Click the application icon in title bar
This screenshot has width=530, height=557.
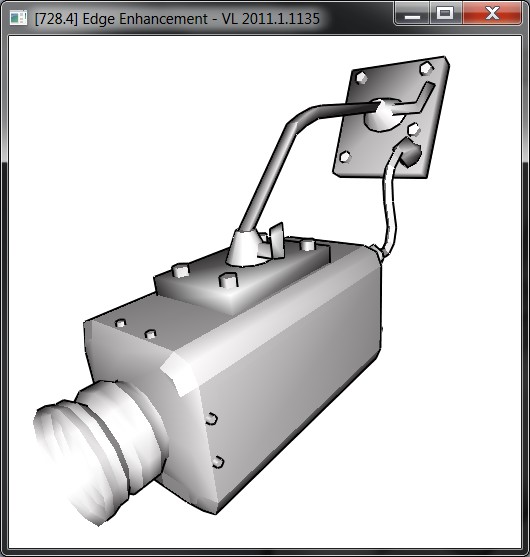[18, 18]
